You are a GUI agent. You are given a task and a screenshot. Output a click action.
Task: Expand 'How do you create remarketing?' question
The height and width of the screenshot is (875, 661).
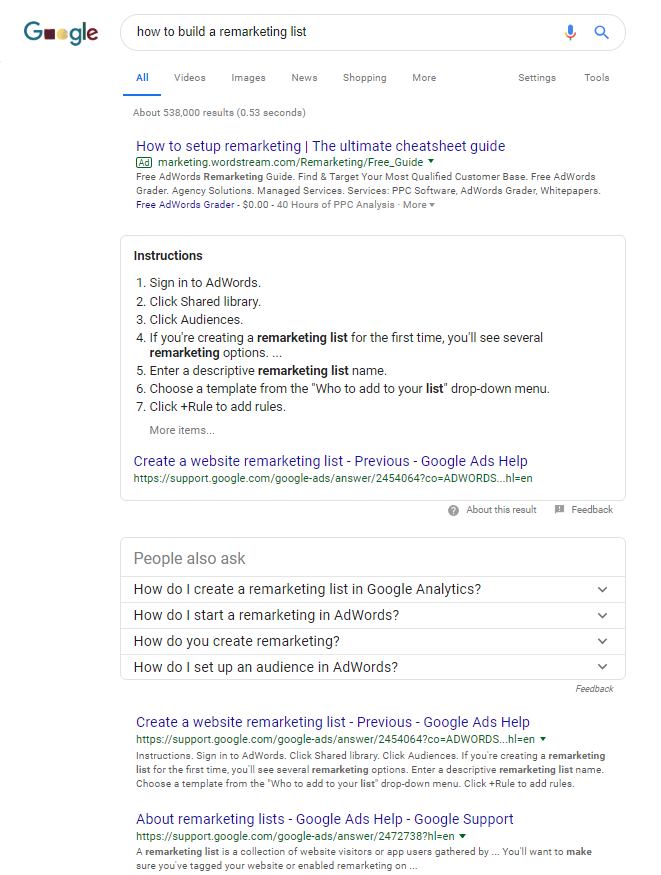(602, 641)
